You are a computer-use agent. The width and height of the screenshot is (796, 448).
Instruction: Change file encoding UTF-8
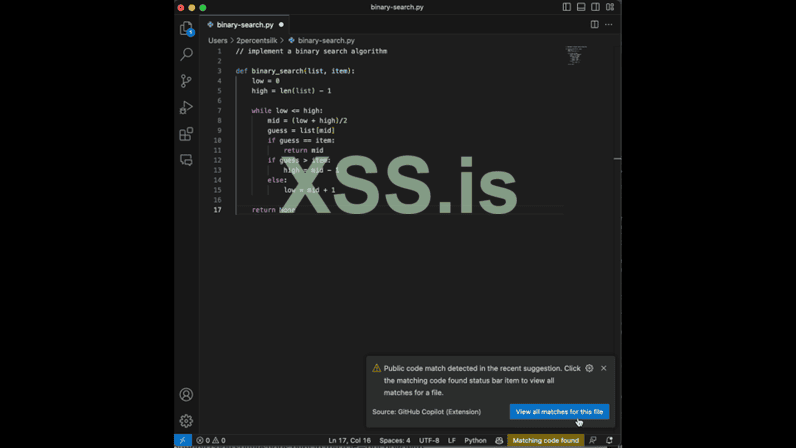pos(429,440)
